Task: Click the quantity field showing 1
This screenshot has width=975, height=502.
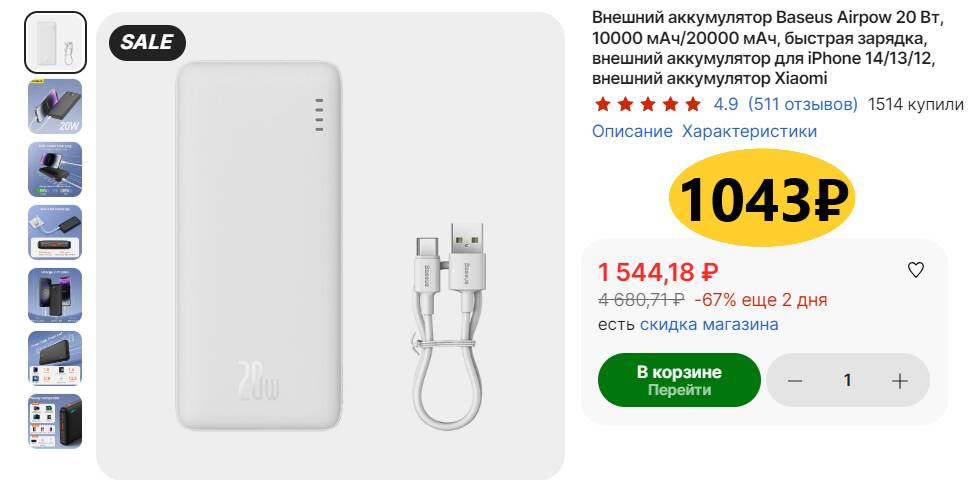Action: pos(847,380)
